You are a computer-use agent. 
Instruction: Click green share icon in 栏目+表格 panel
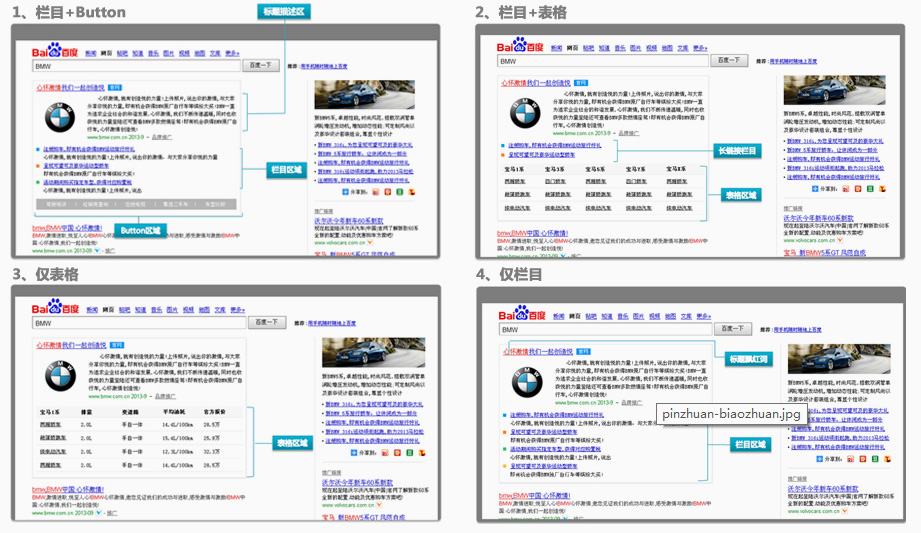click(870, 189)
